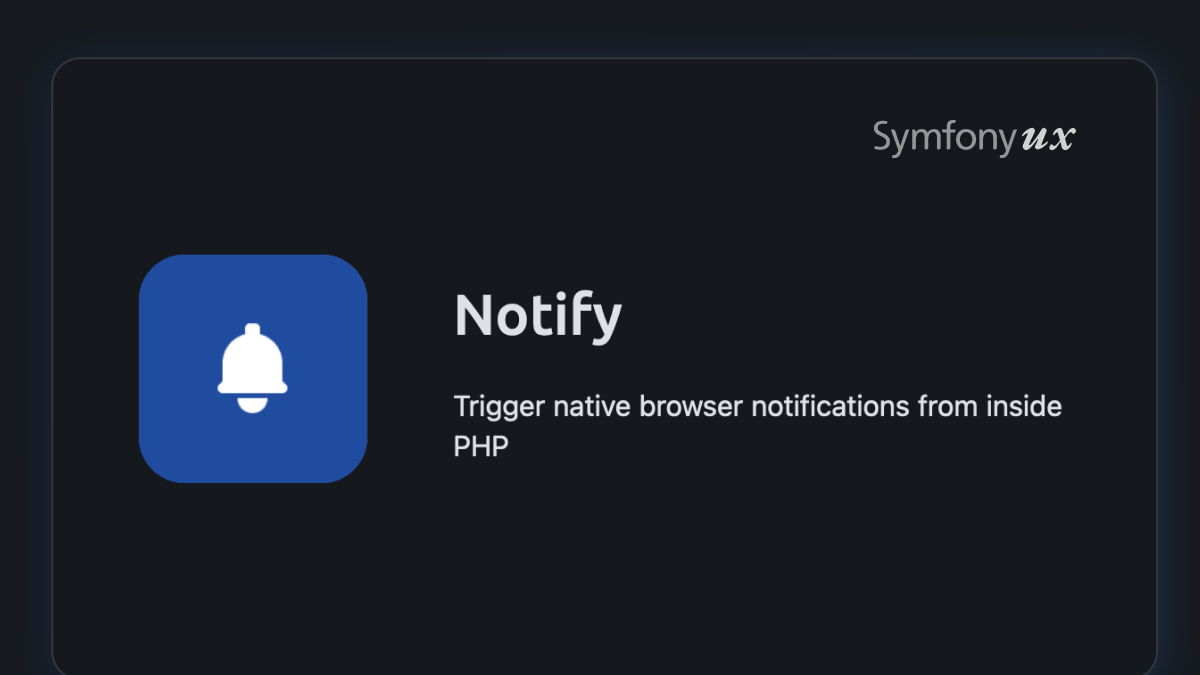Click the "Symfony" wordmark text

tap(945, 139)
